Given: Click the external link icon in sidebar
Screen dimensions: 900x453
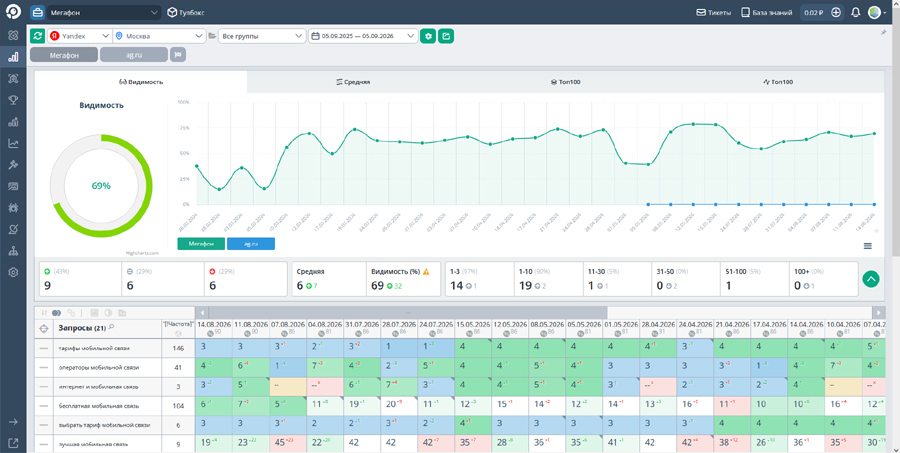Looking at the screenshot, I should [x=13, y=443].
